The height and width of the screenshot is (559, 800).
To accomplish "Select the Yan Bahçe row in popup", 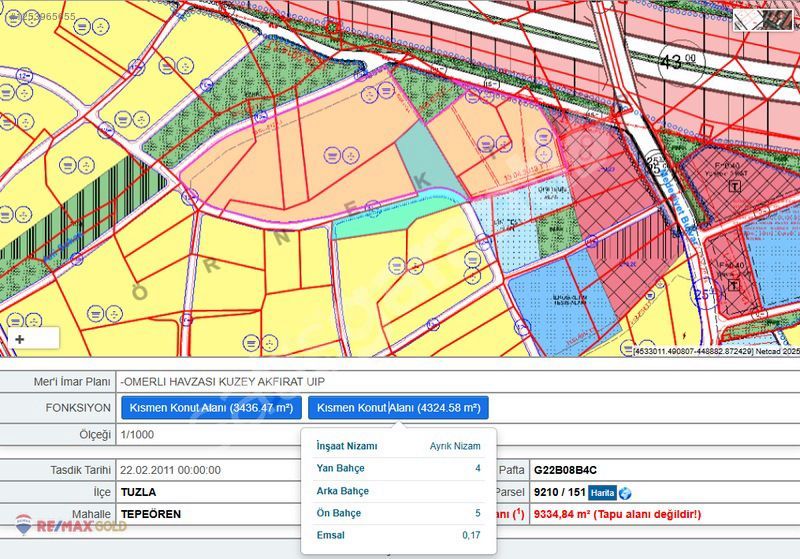I will pyautogui.click(x=398, y=468).
